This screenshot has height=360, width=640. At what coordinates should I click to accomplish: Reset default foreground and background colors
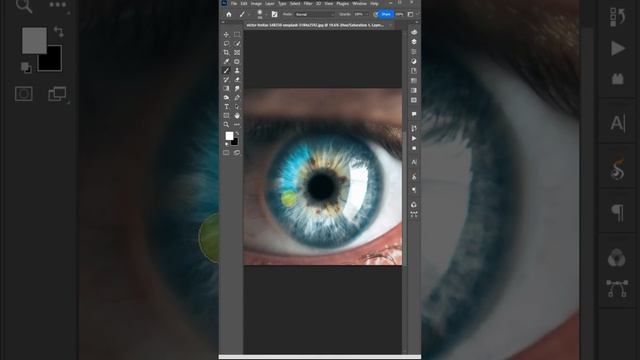pyautogui.click(x=227, y=144)
